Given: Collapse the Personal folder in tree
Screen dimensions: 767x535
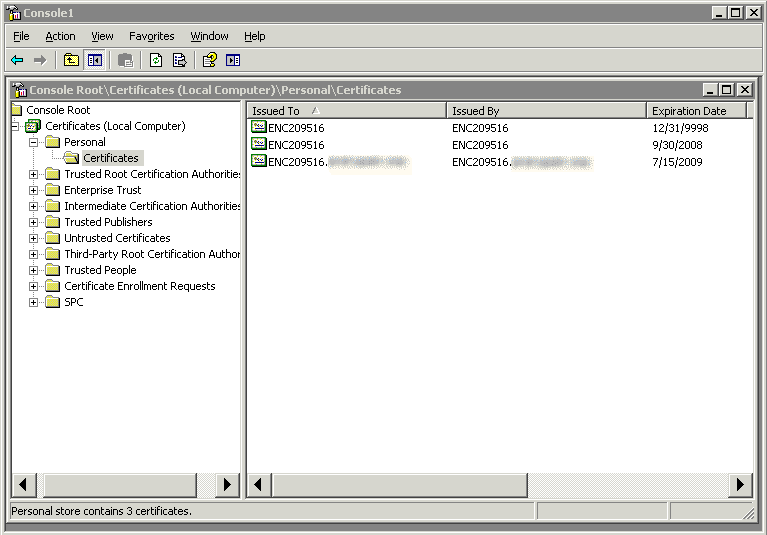Looking at the screenshot, I should [x=33, y=142].
